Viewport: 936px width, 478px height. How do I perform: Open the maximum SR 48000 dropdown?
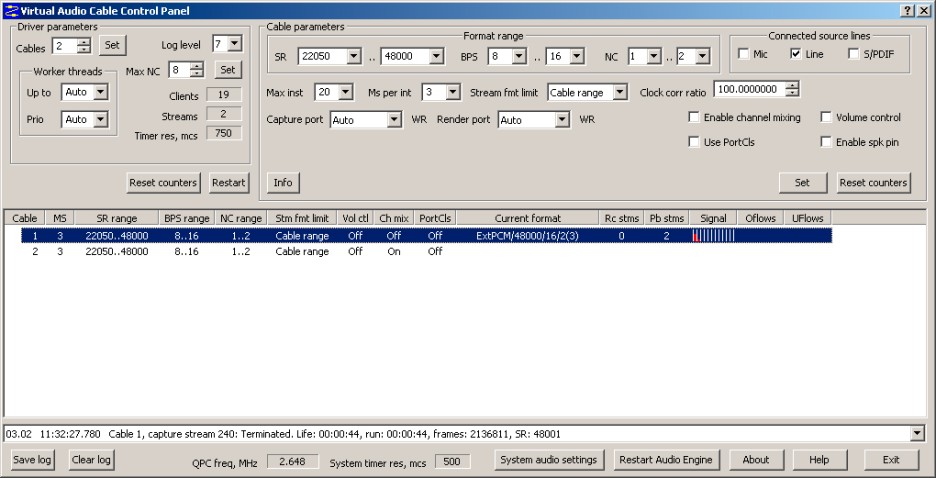click(x=436, y=57)
